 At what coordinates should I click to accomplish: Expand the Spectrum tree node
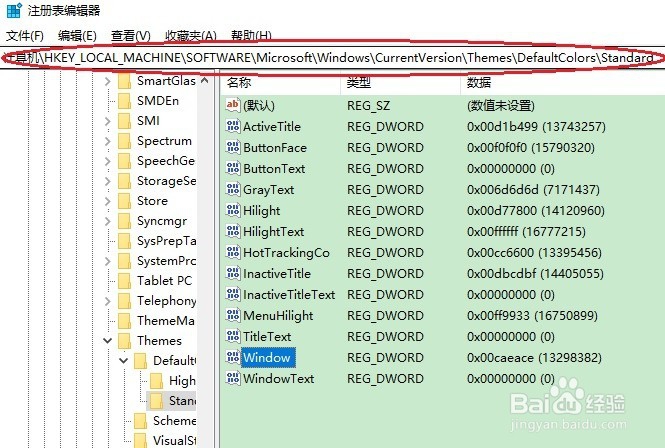pyautogui.click(x=108, y=141)
